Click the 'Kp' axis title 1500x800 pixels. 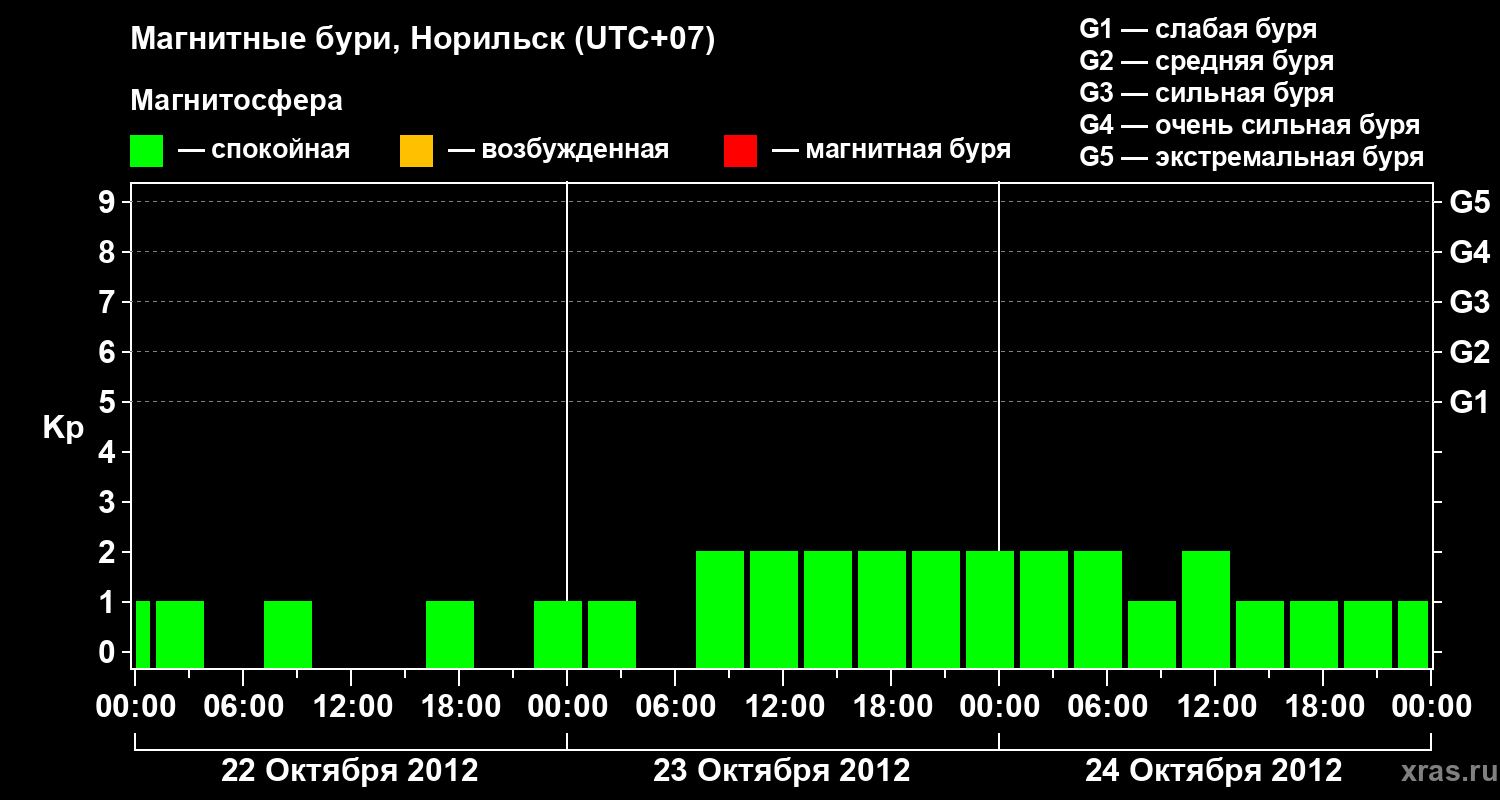[63, 428]
